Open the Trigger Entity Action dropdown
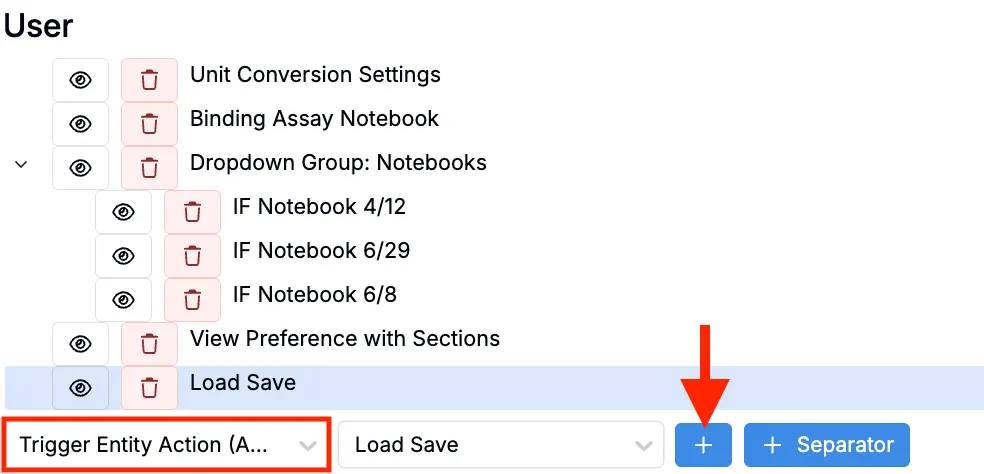984x474 pixels. coord(167,445)
